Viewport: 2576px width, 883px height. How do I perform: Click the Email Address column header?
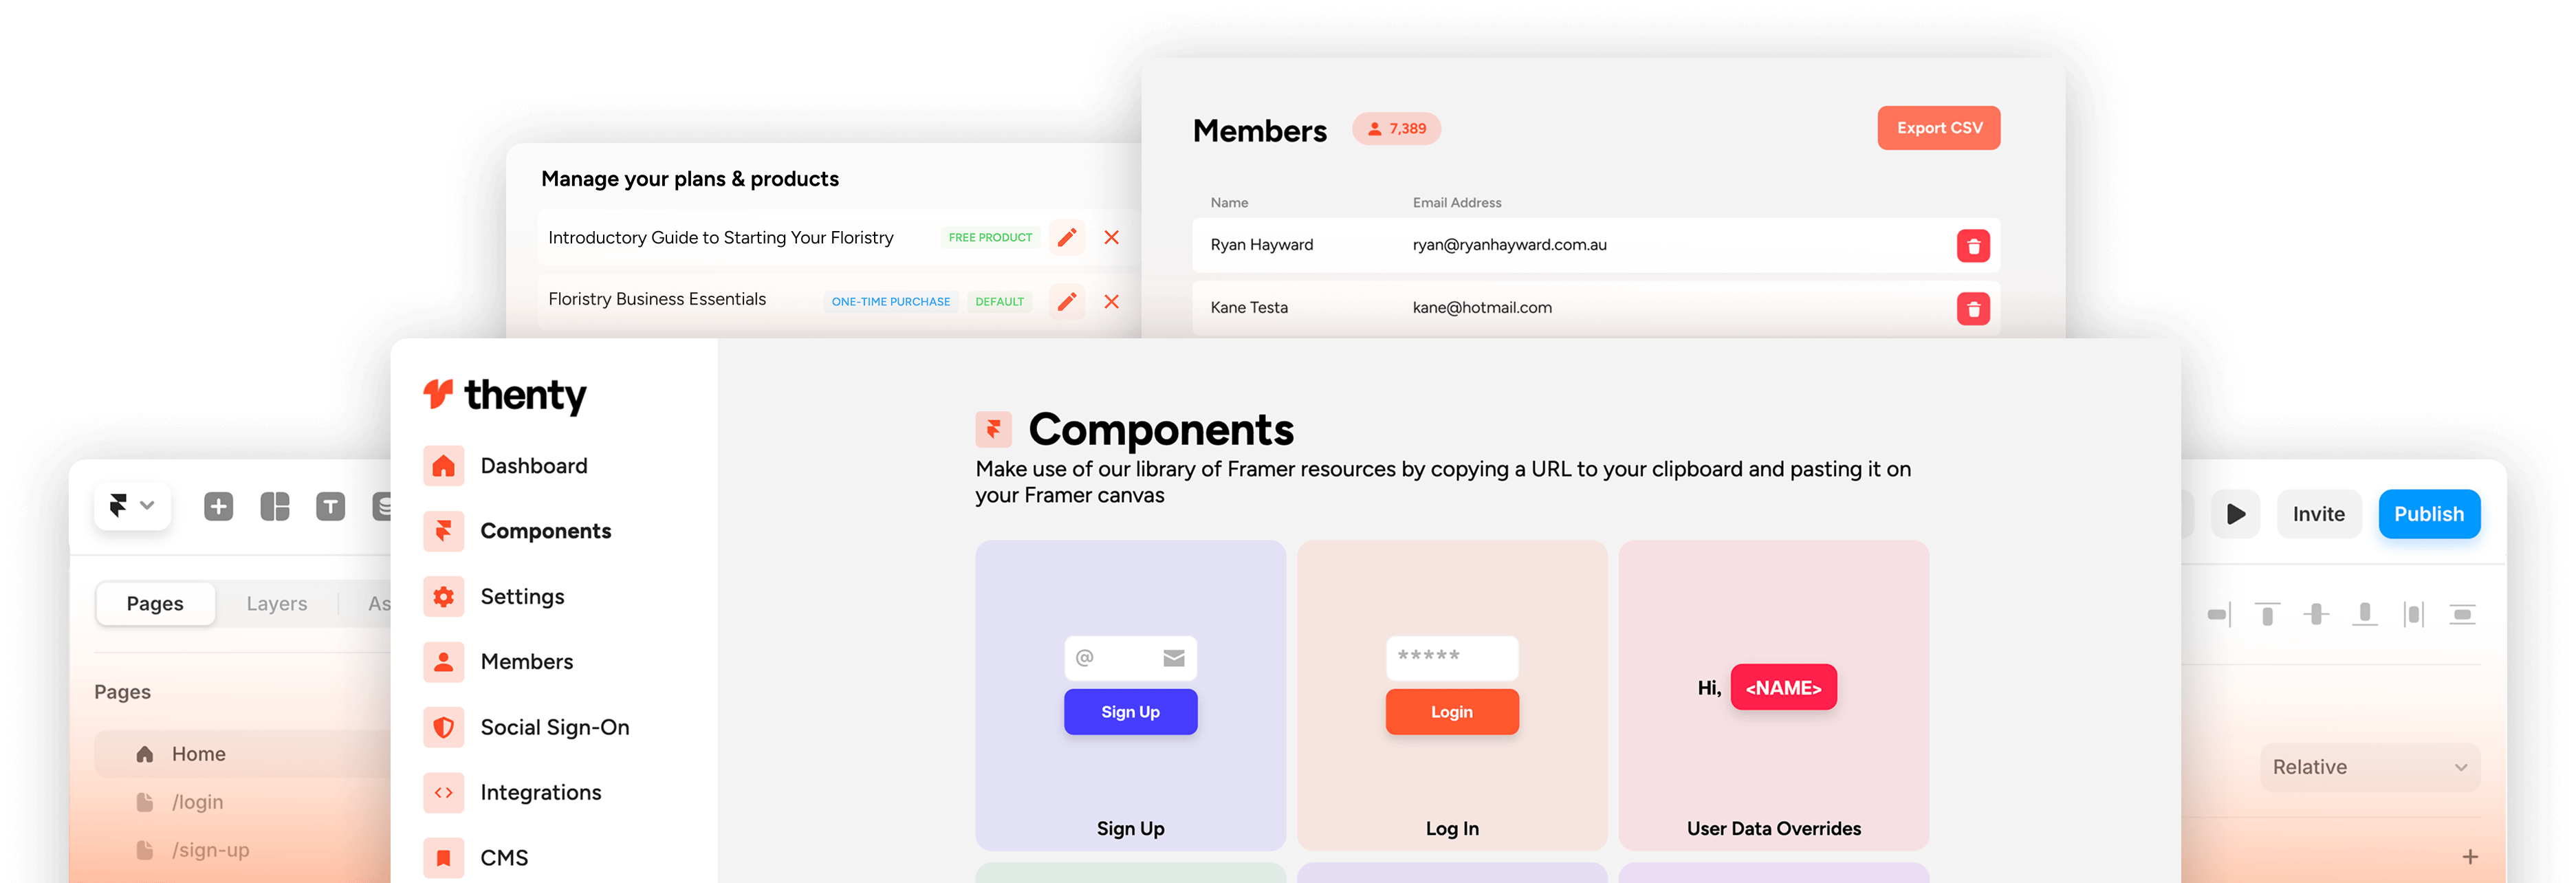pyautogui.click(x=1457, y=203)
